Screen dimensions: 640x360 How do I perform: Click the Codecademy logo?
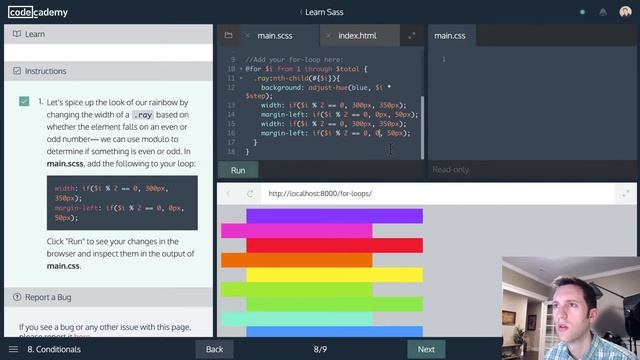tap(38, 12)
